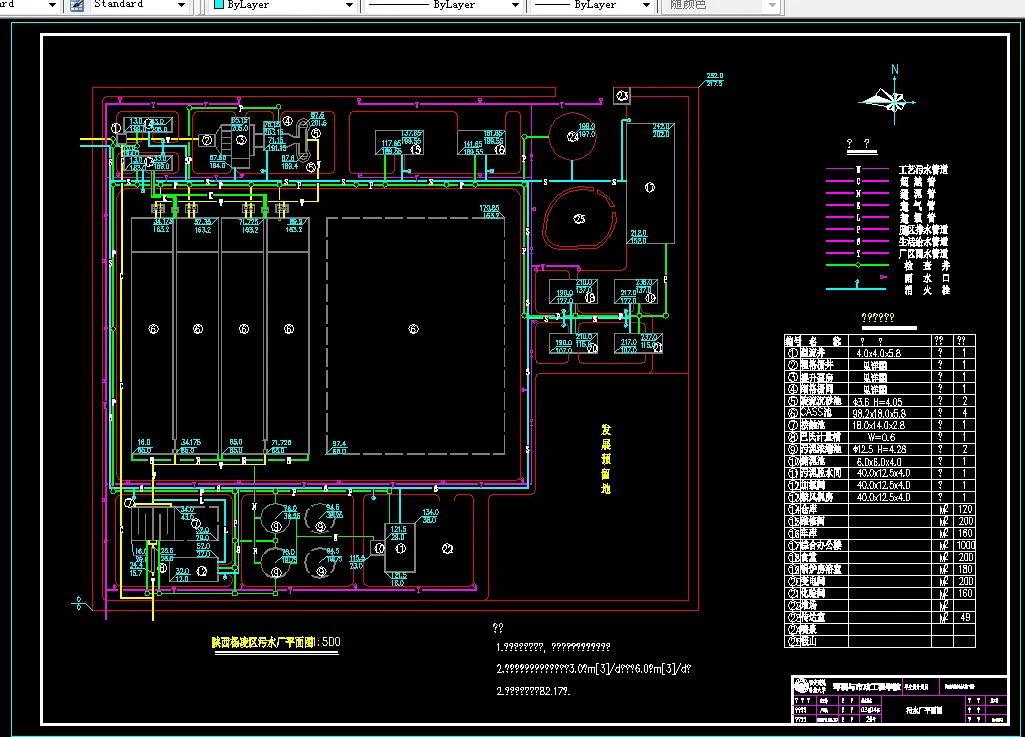The width and height of the screenshot is (1025, 737).
Task: Select the area value '180' in table
Action: [x=966, y=570]
